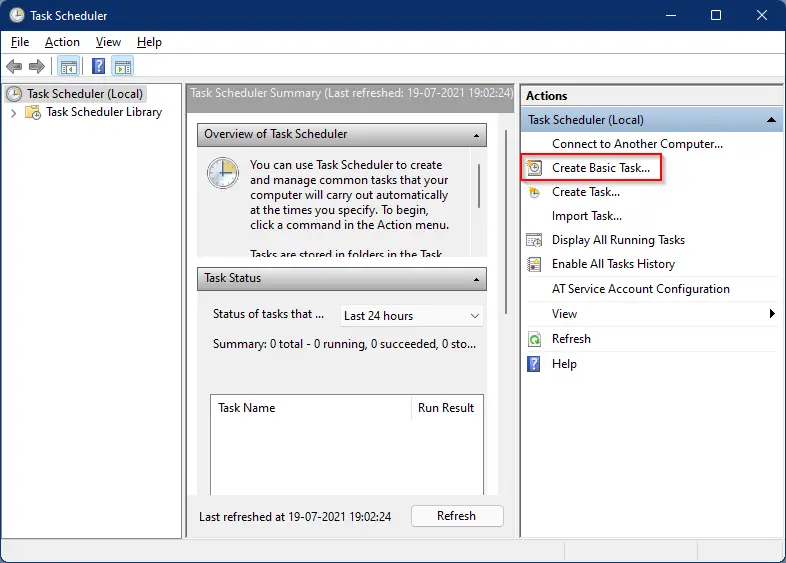Click Display All Running Tasks action

point(618,240)
